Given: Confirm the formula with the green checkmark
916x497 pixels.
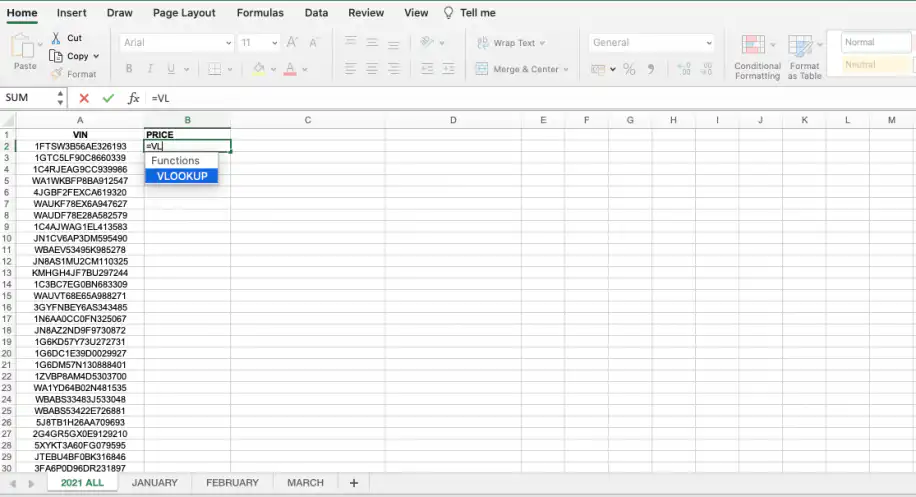Looking at the screenshot, I should [108, 98].
